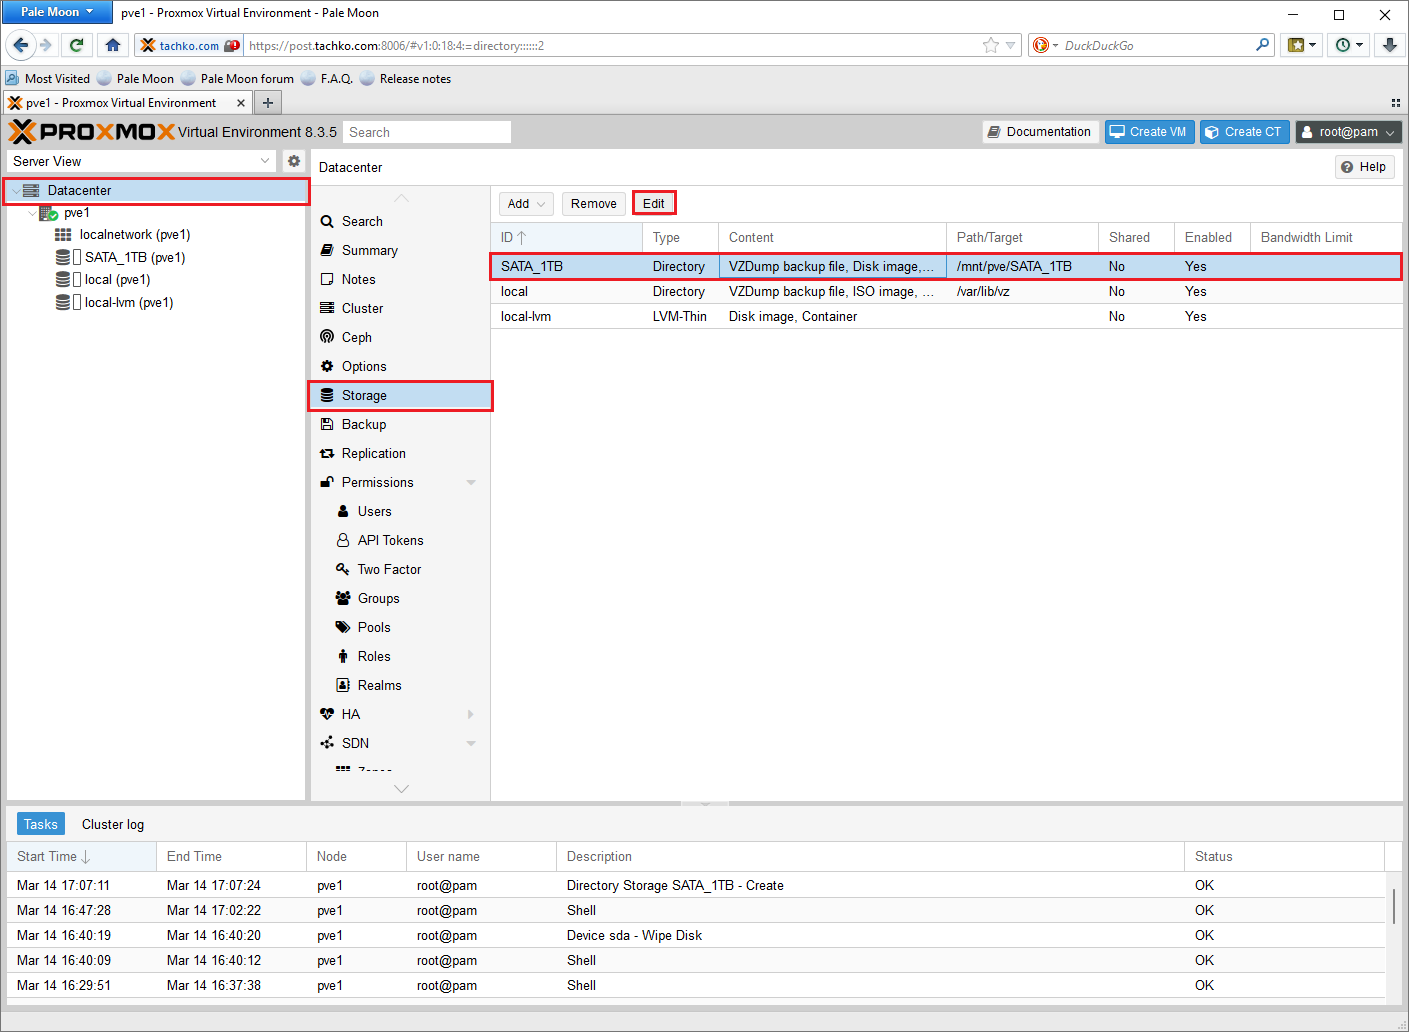Click the Pale Moon forum bookmark

(237, 79)
